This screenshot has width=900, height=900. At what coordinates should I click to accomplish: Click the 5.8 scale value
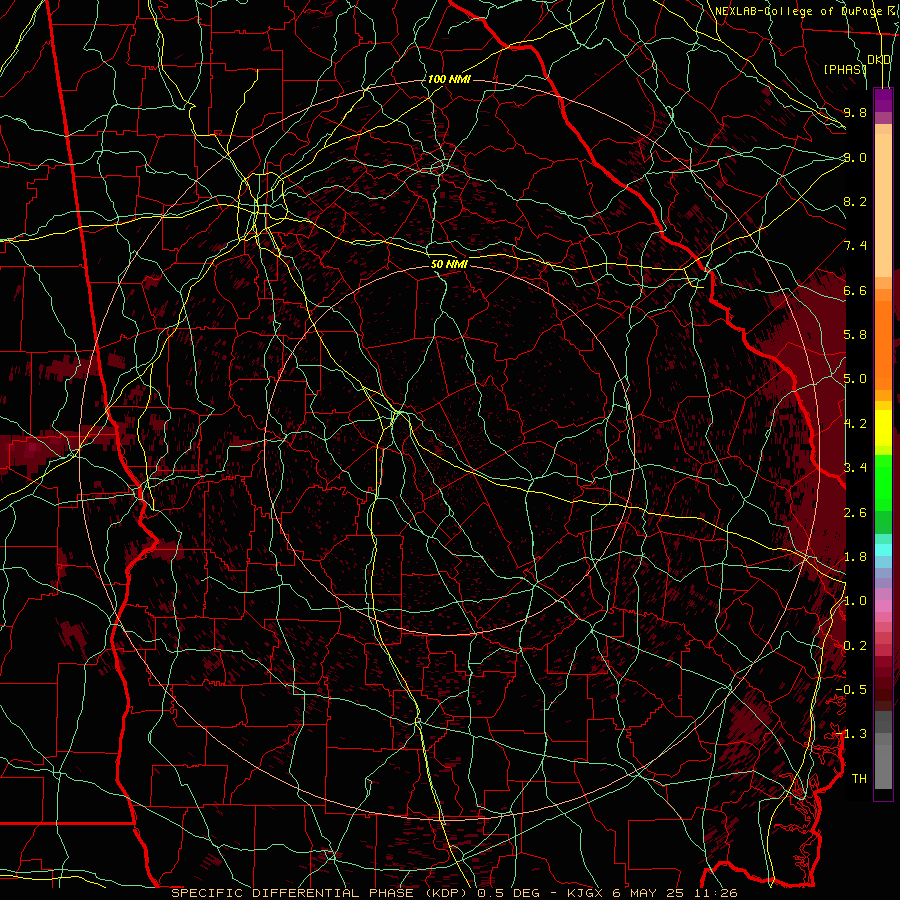click(x=855, y=335)
